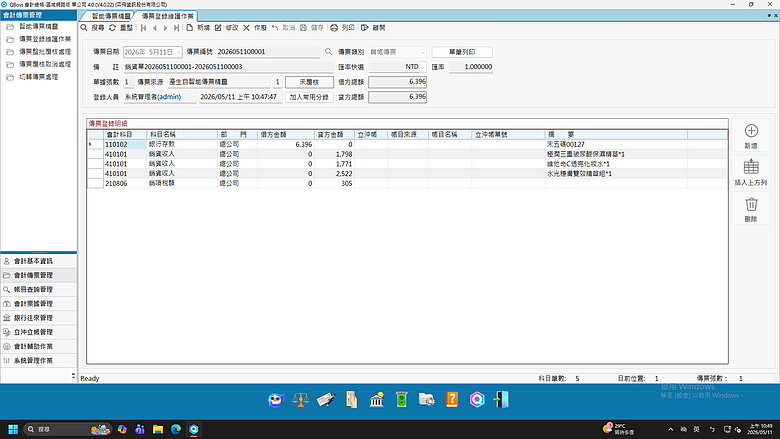This screenshot has height=439, width=780.
Task: Open the 銀行往來管理 module
Action: tap(39, 318)
